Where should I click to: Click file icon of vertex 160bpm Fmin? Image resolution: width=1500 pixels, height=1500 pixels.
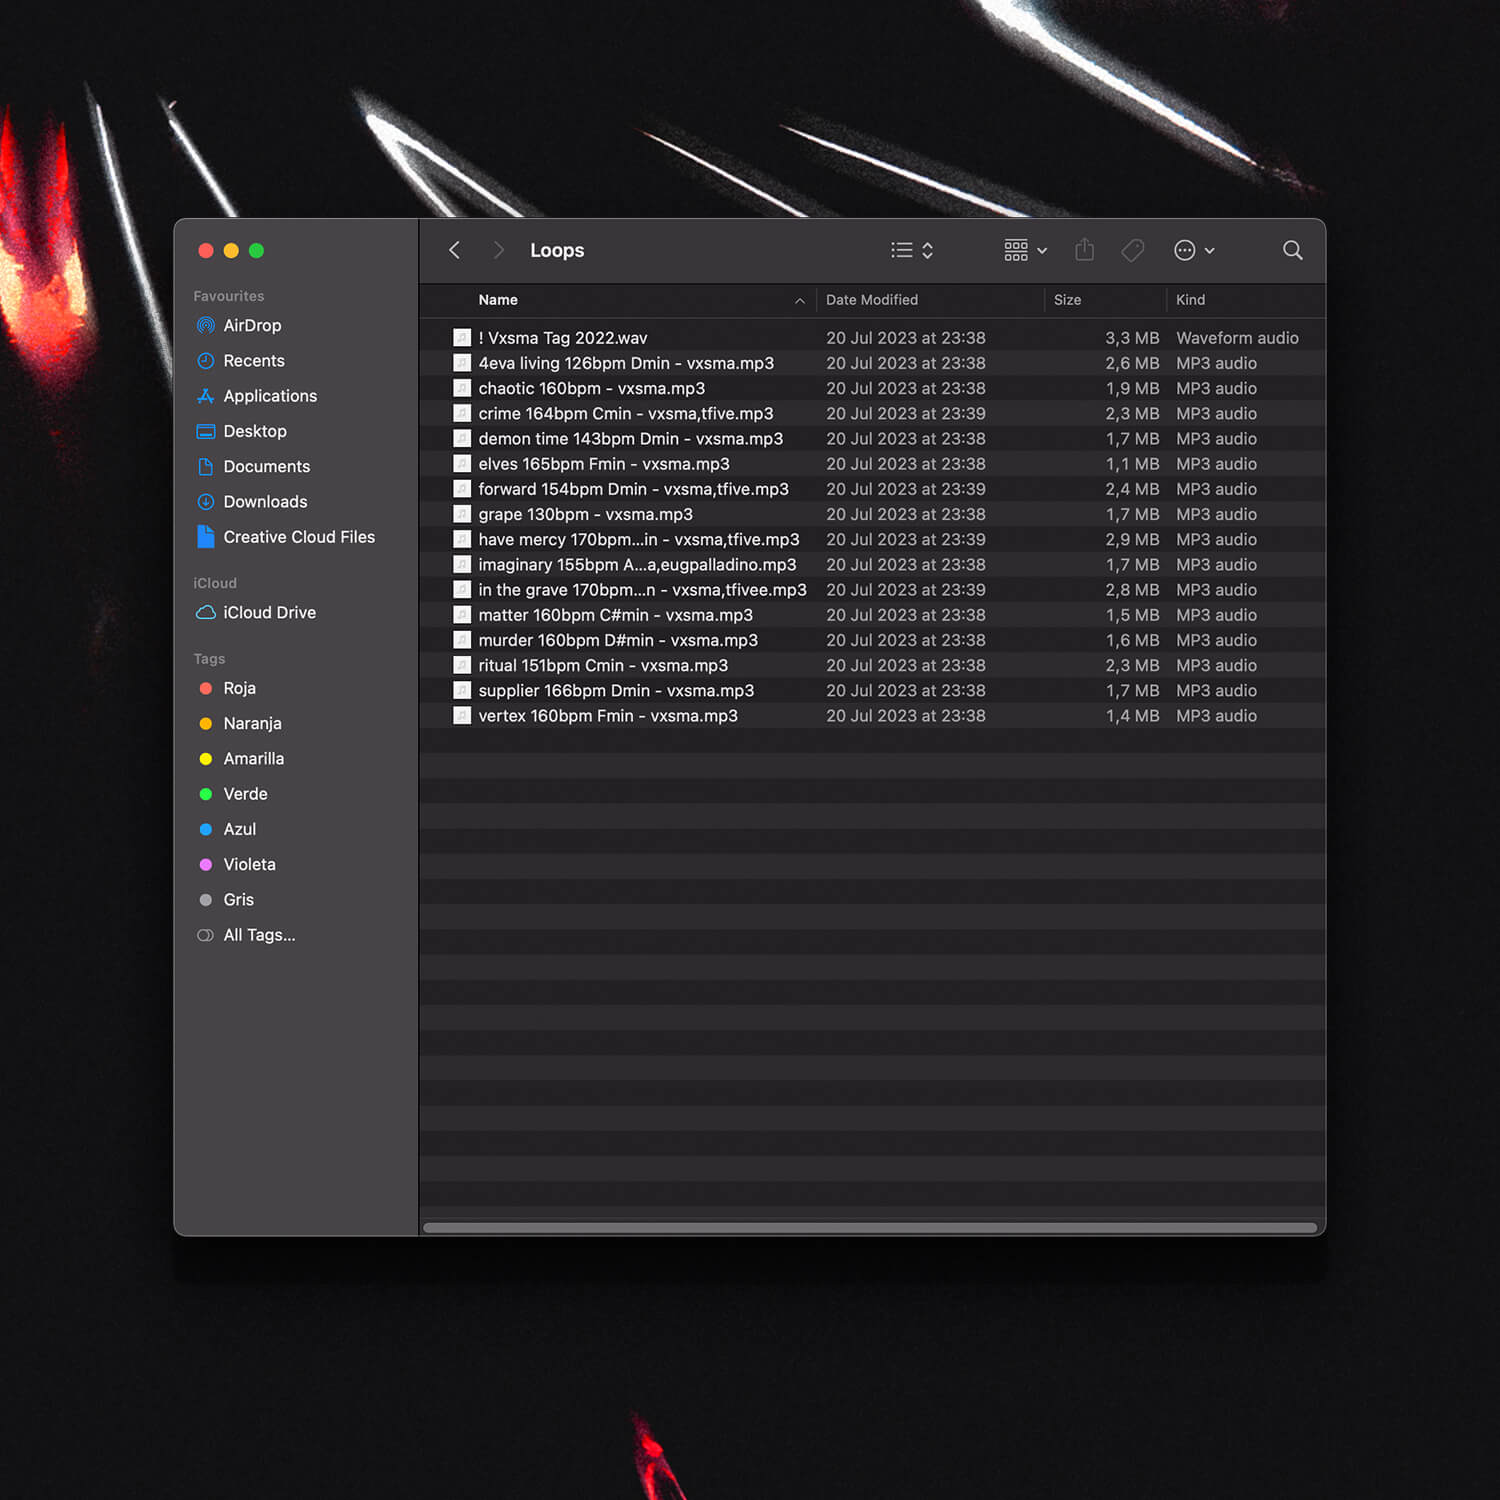pos(462,716)
